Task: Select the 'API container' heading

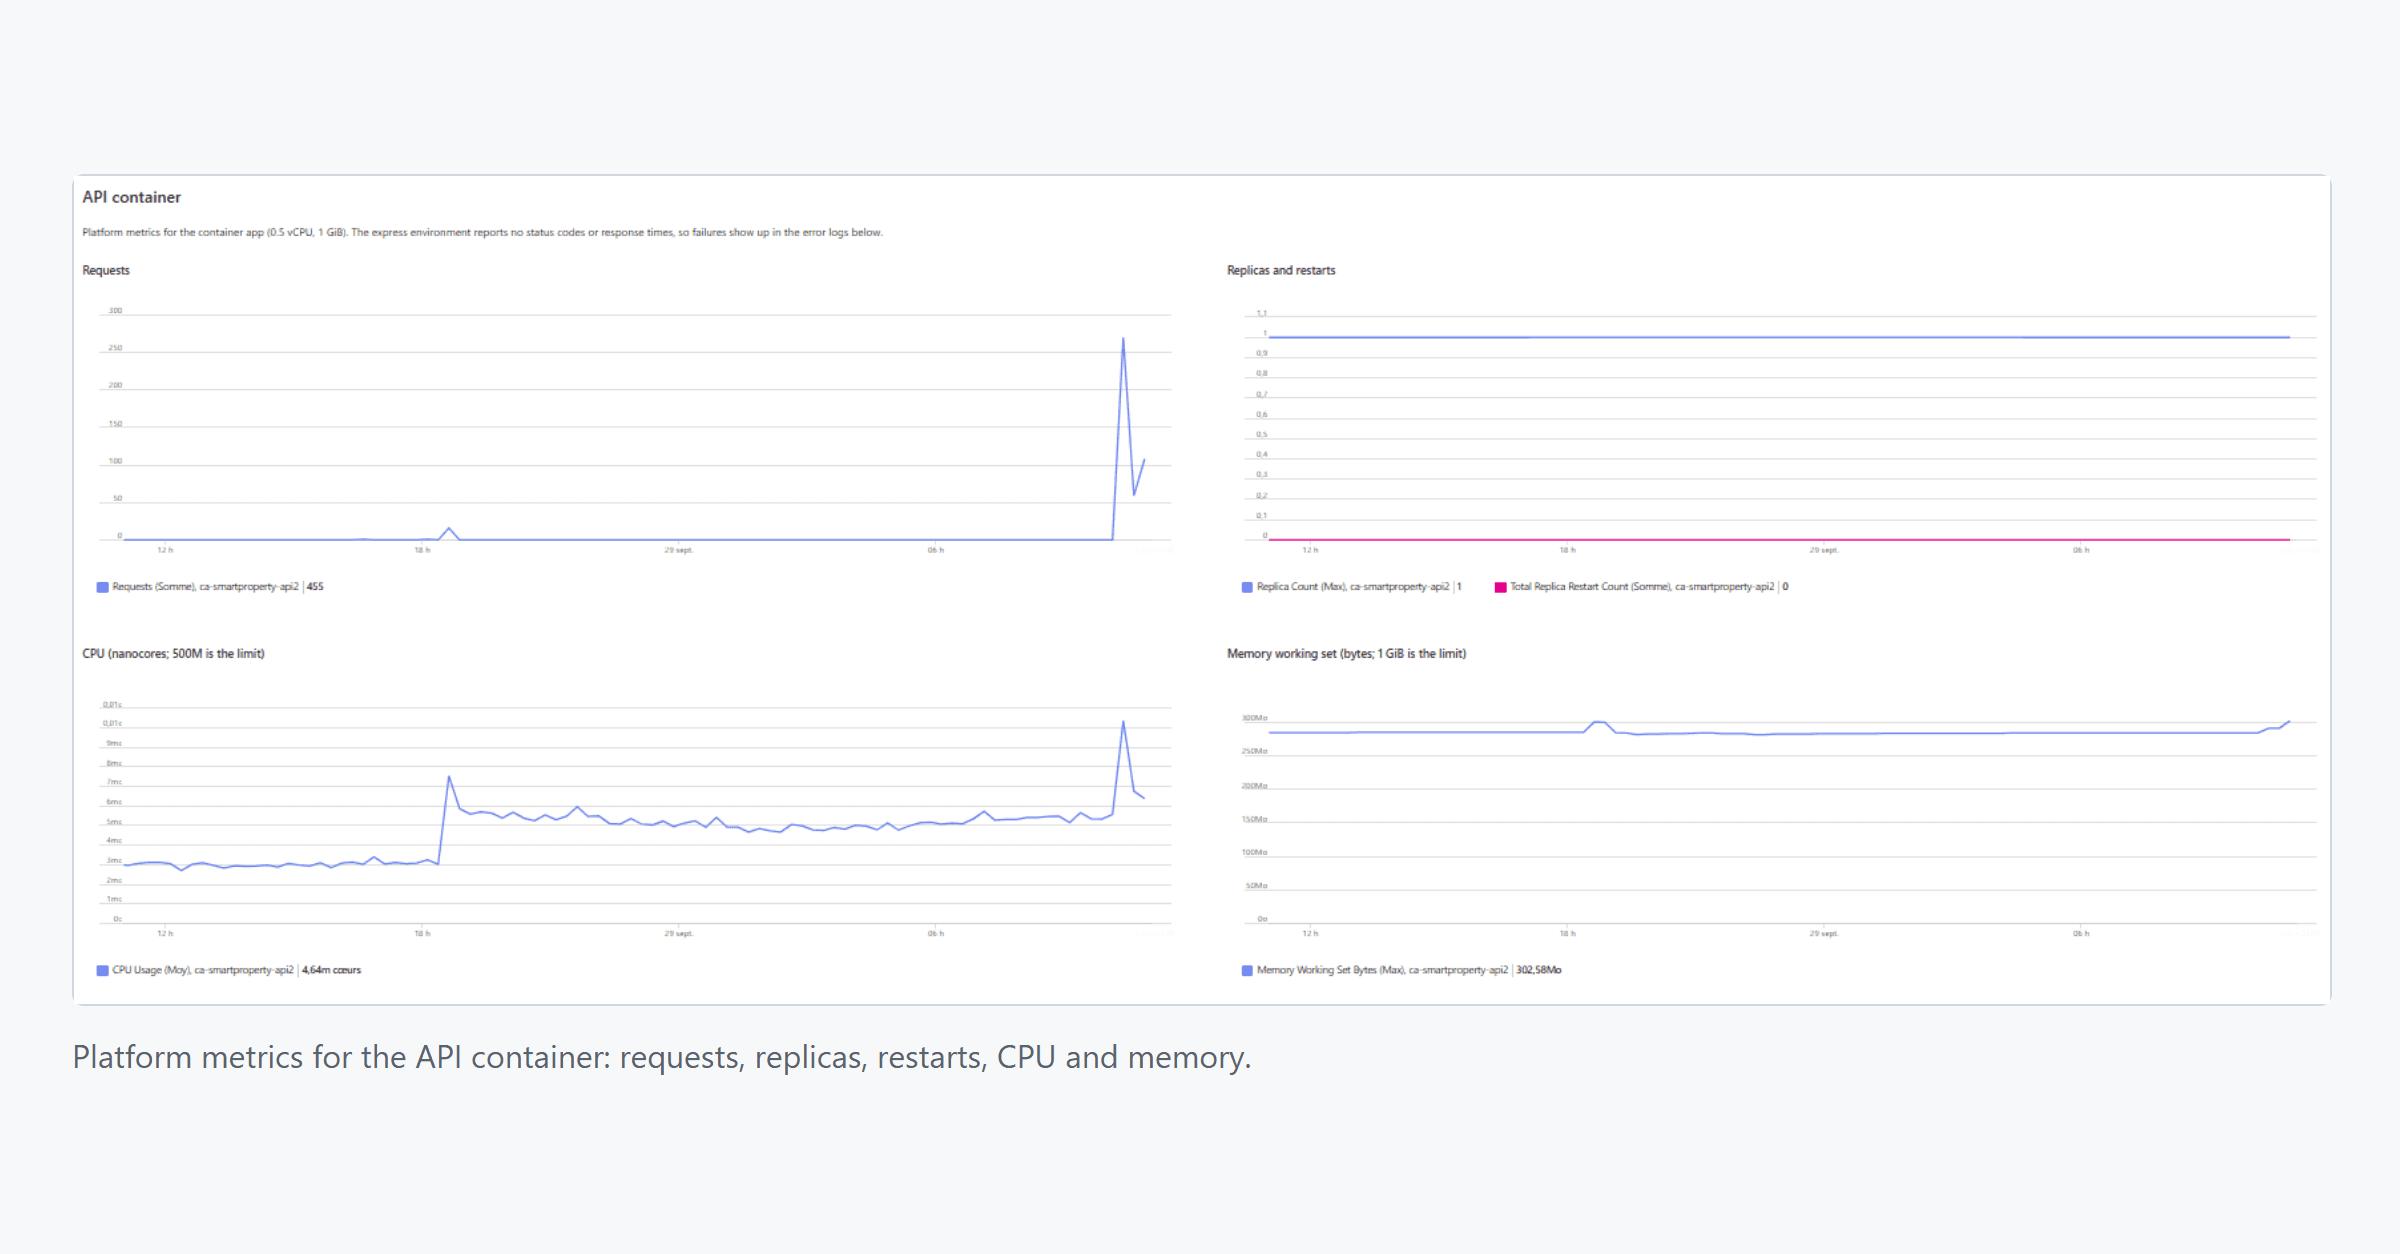Action: click(x=132, y=197)
